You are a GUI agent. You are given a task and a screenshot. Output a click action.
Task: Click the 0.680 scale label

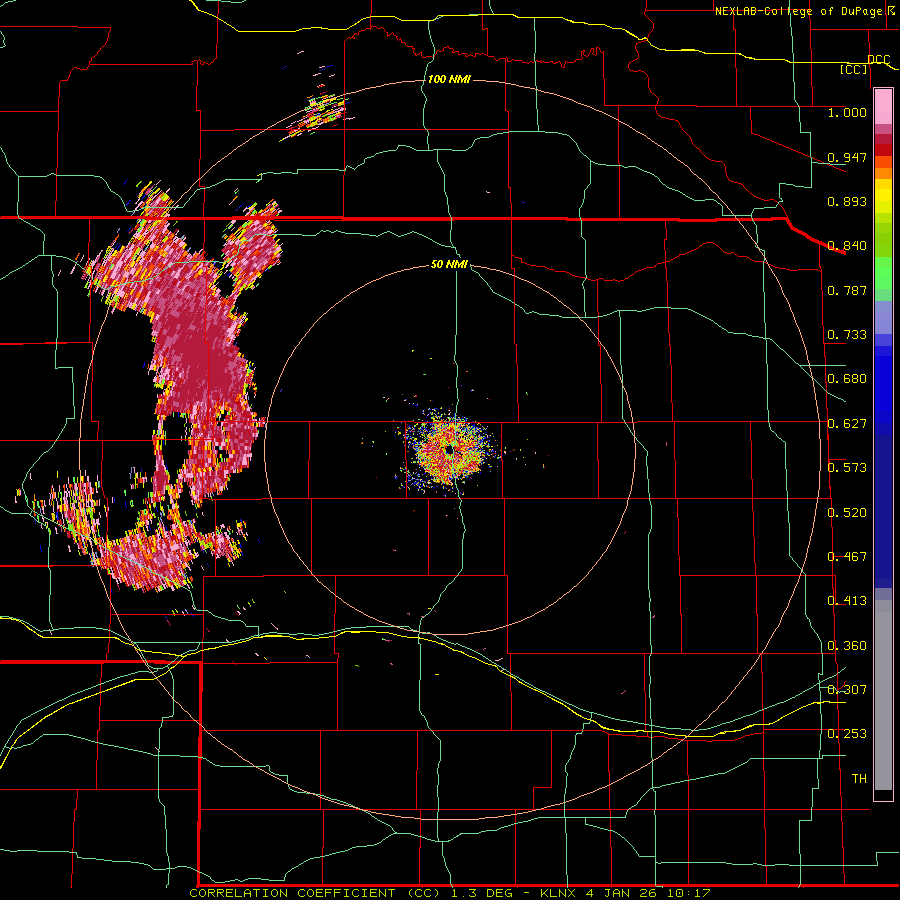847,379
